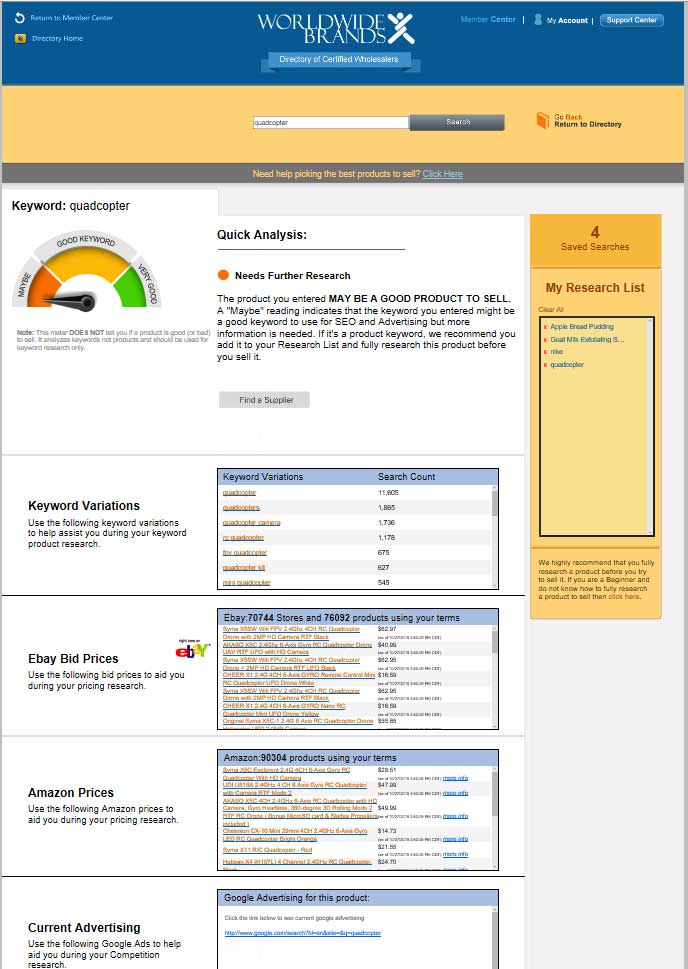The height and width of the screenshot is (969, 688).
Task: Click the keyword quality gauge meter
Action: pyautogui.click(x=86, y=271)
